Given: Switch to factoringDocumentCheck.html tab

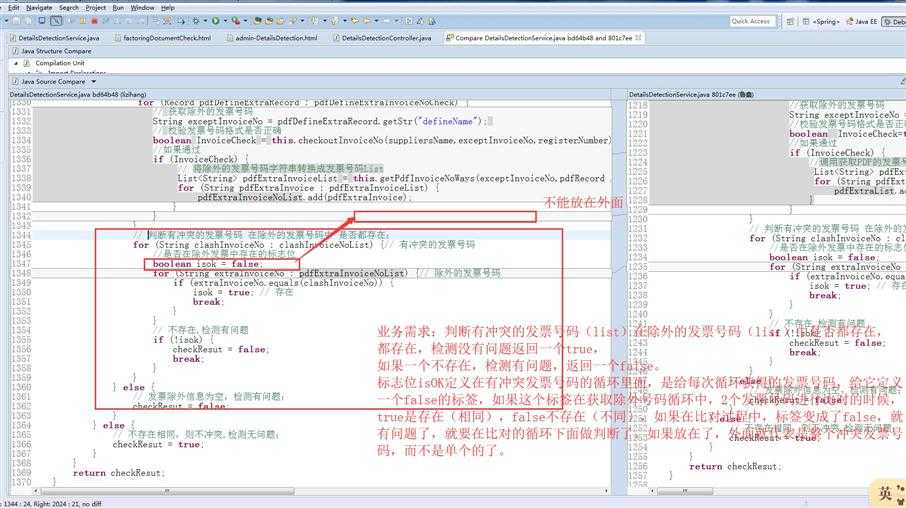Looking at the screenshot, I should pos(162,38).
